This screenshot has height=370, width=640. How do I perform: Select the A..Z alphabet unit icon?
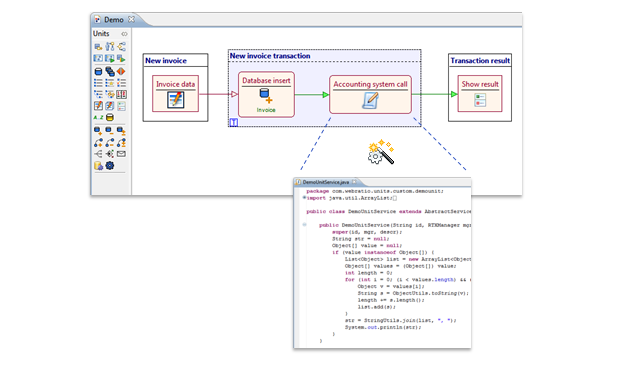pos(98,117)
